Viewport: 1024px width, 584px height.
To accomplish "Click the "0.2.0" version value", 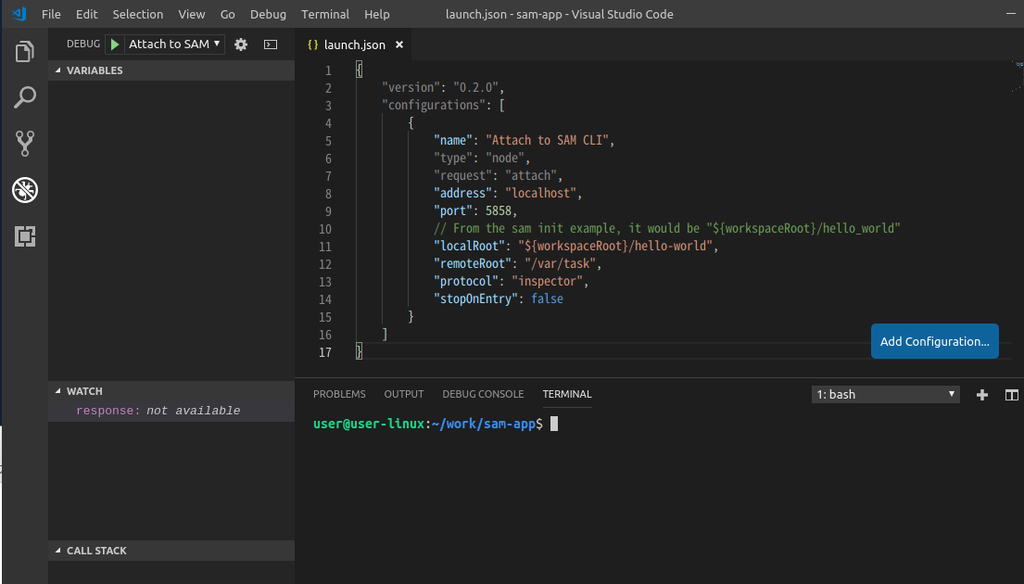I will [x=475, y=88].
